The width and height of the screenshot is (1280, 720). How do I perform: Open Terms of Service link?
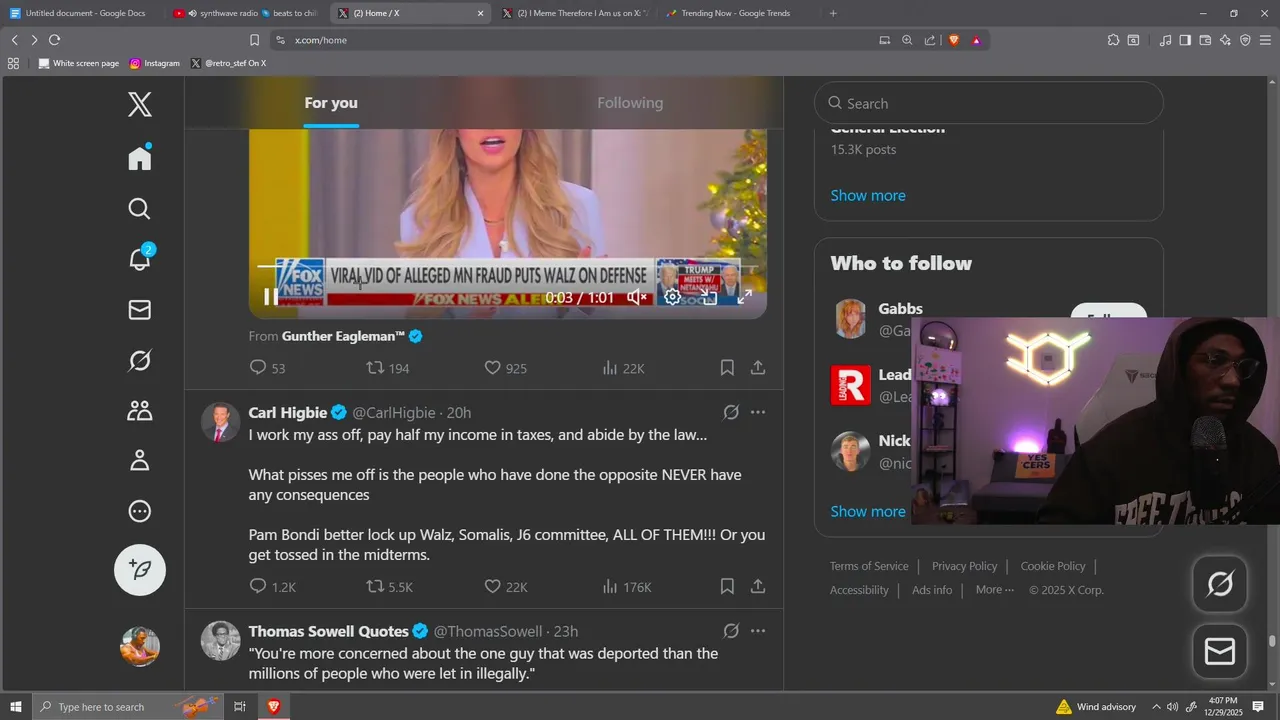(x=869, y=566)
